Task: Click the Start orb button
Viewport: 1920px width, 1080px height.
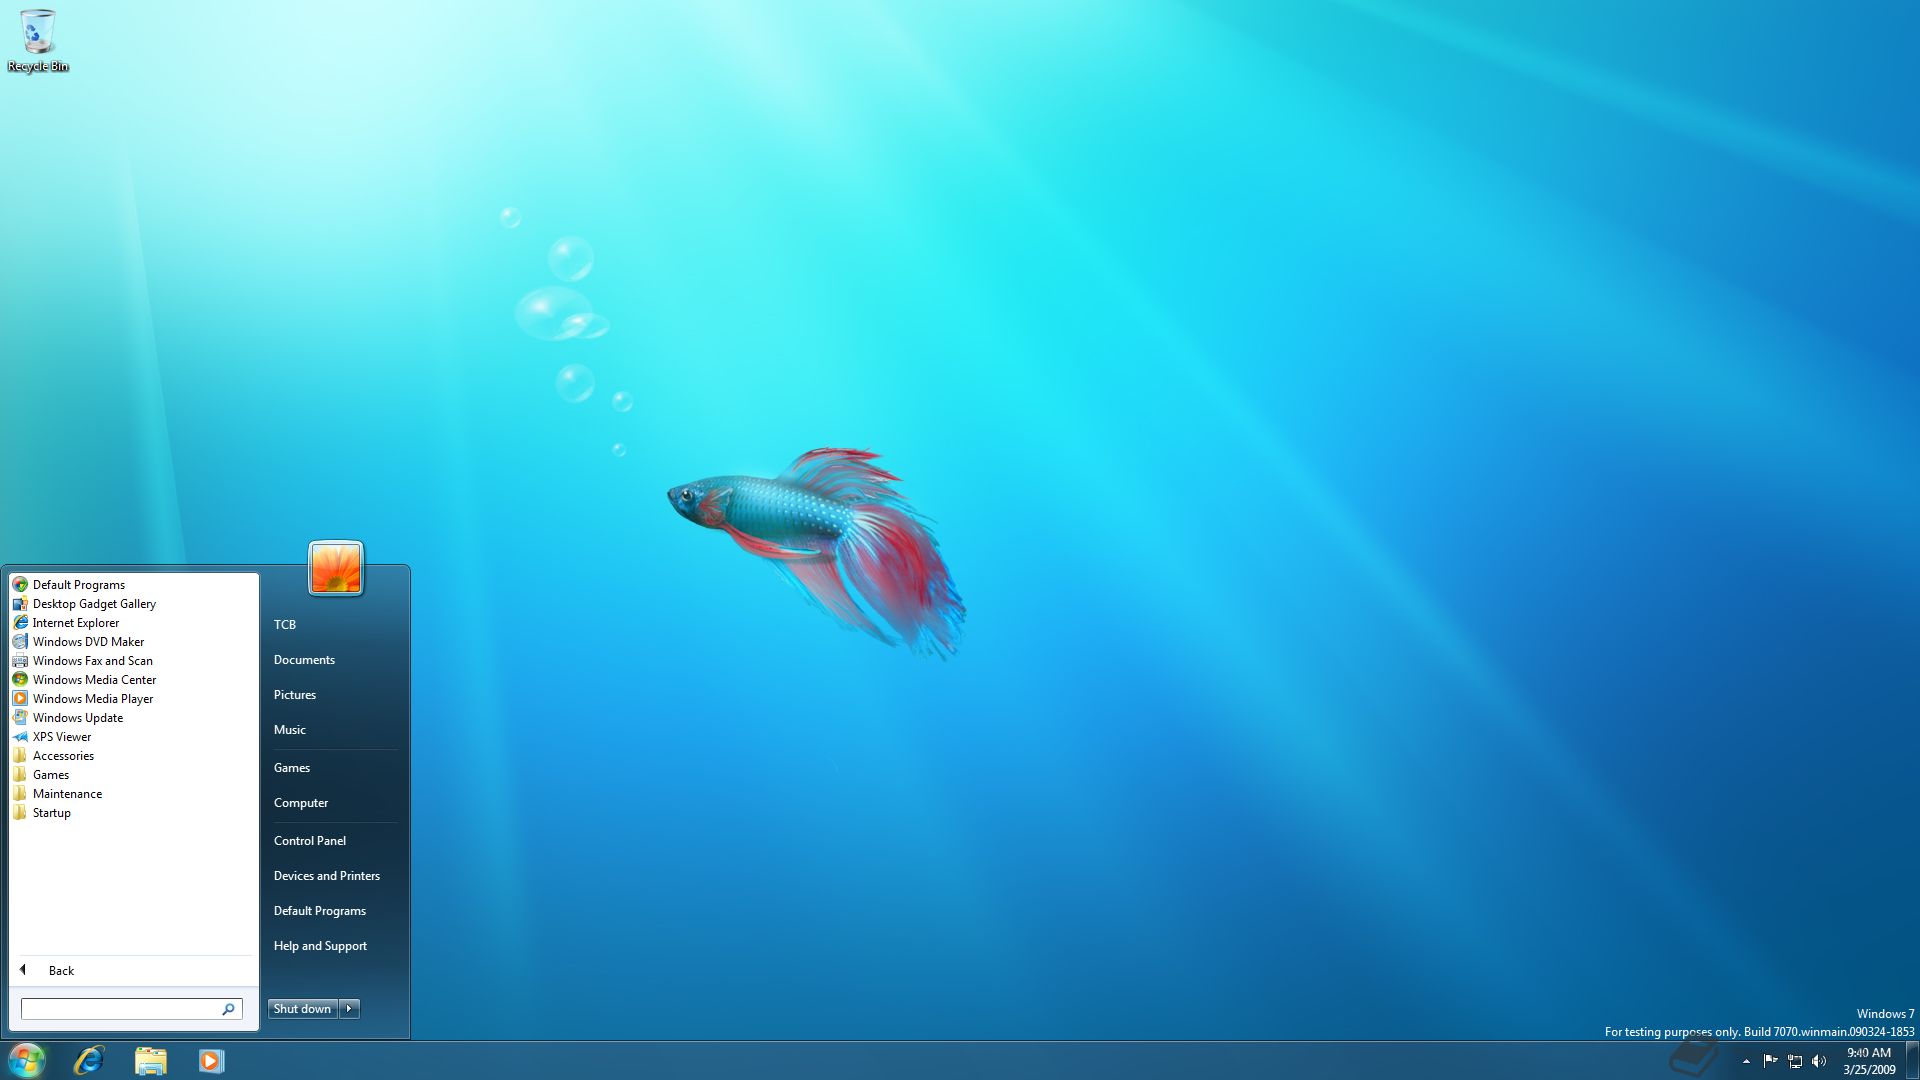Action: click(27, 1060)
